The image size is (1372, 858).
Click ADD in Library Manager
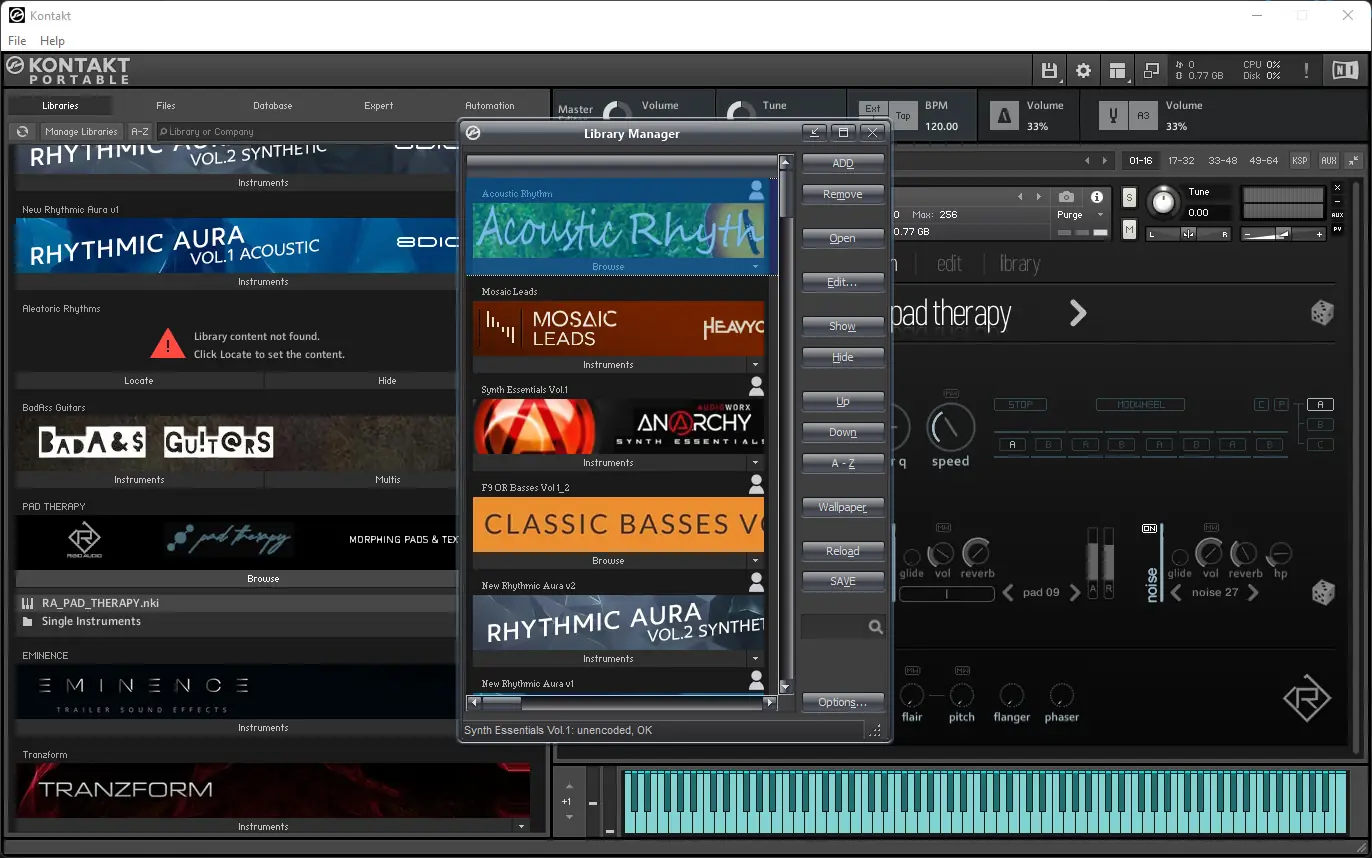[843, 163]
